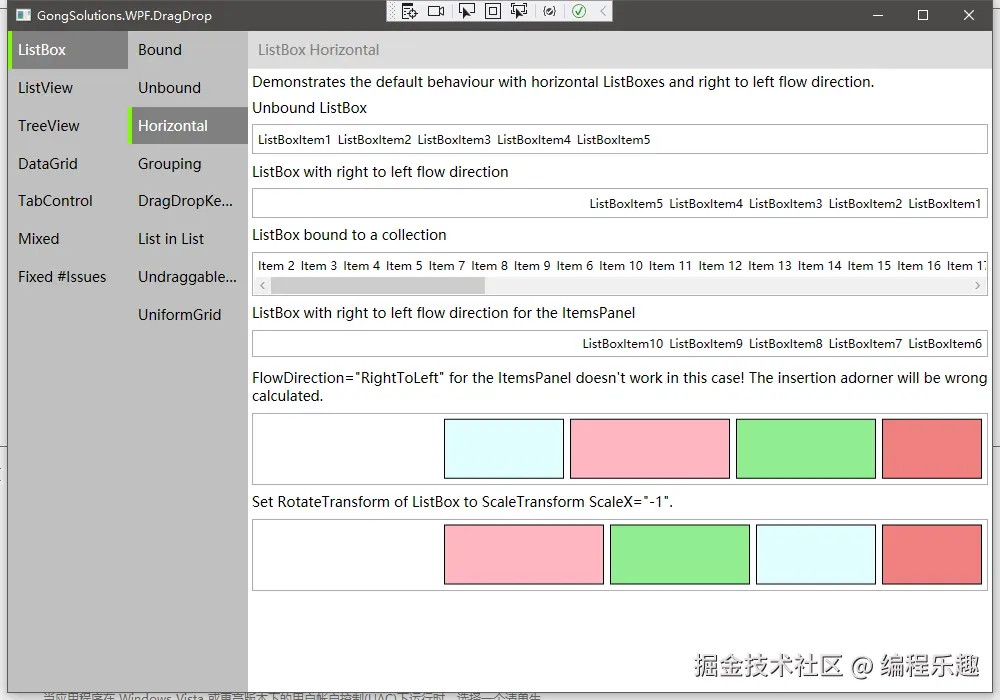The height and width of the screenshot is (700, 1000).
Task: Select ListBoxItem6 in the ItemsPanel list
Action: point(945,344)
